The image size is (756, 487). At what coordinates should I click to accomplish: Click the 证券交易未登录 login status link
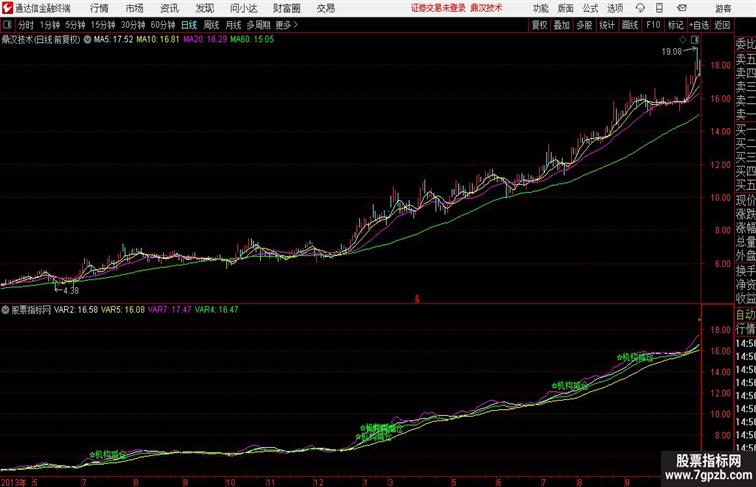pos(439,8)
